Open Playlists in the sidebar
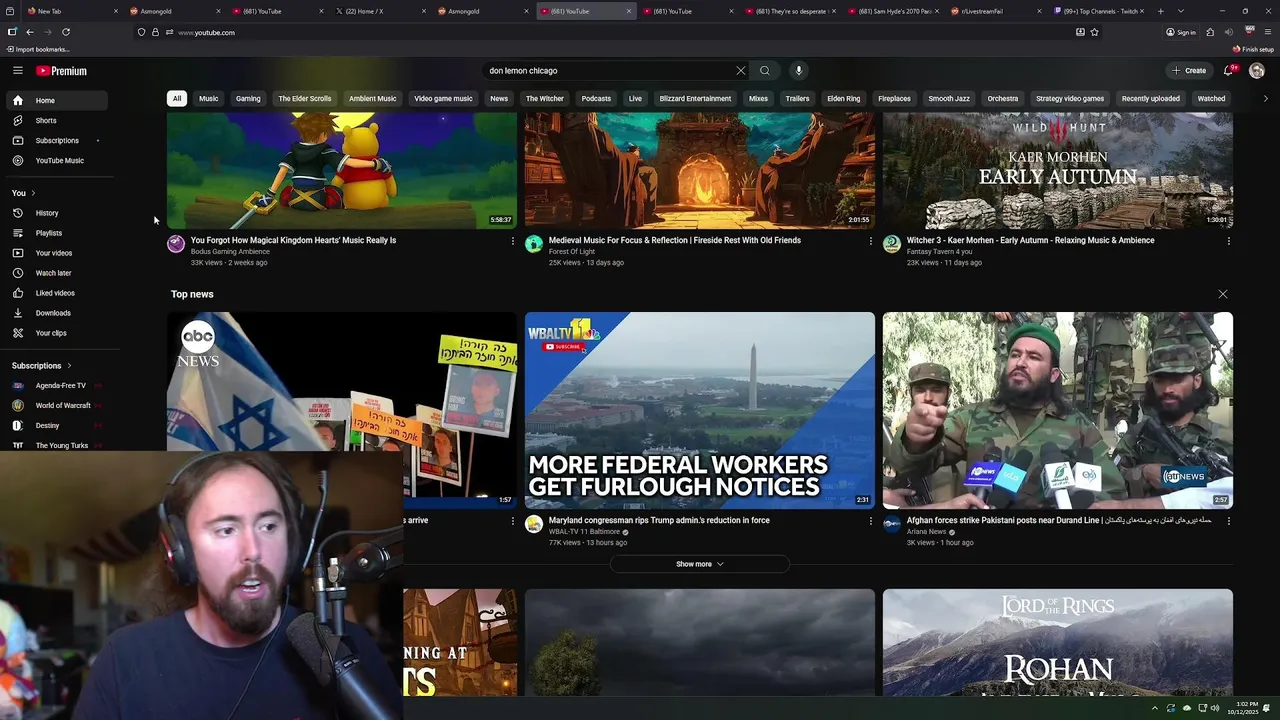 55,233
